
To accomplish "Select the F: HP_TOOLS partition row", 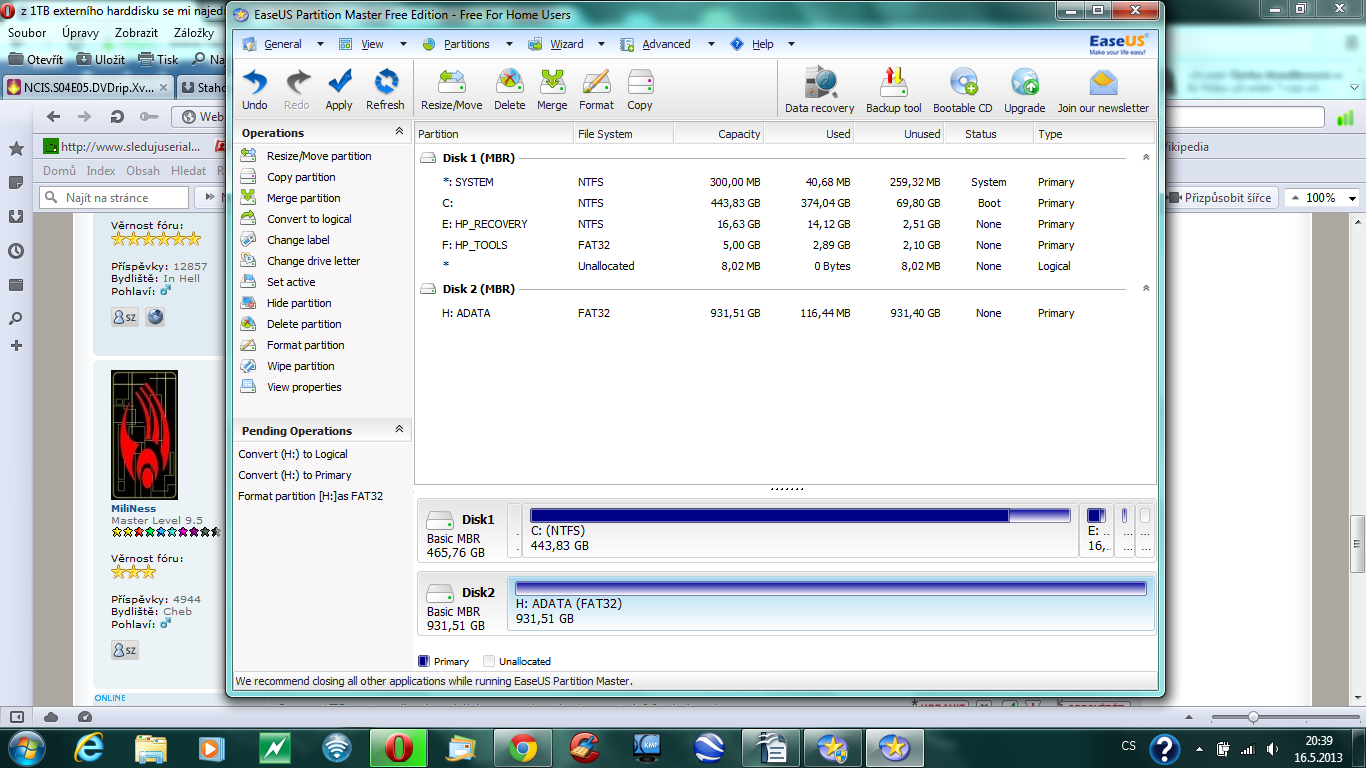I will point(785,245).
